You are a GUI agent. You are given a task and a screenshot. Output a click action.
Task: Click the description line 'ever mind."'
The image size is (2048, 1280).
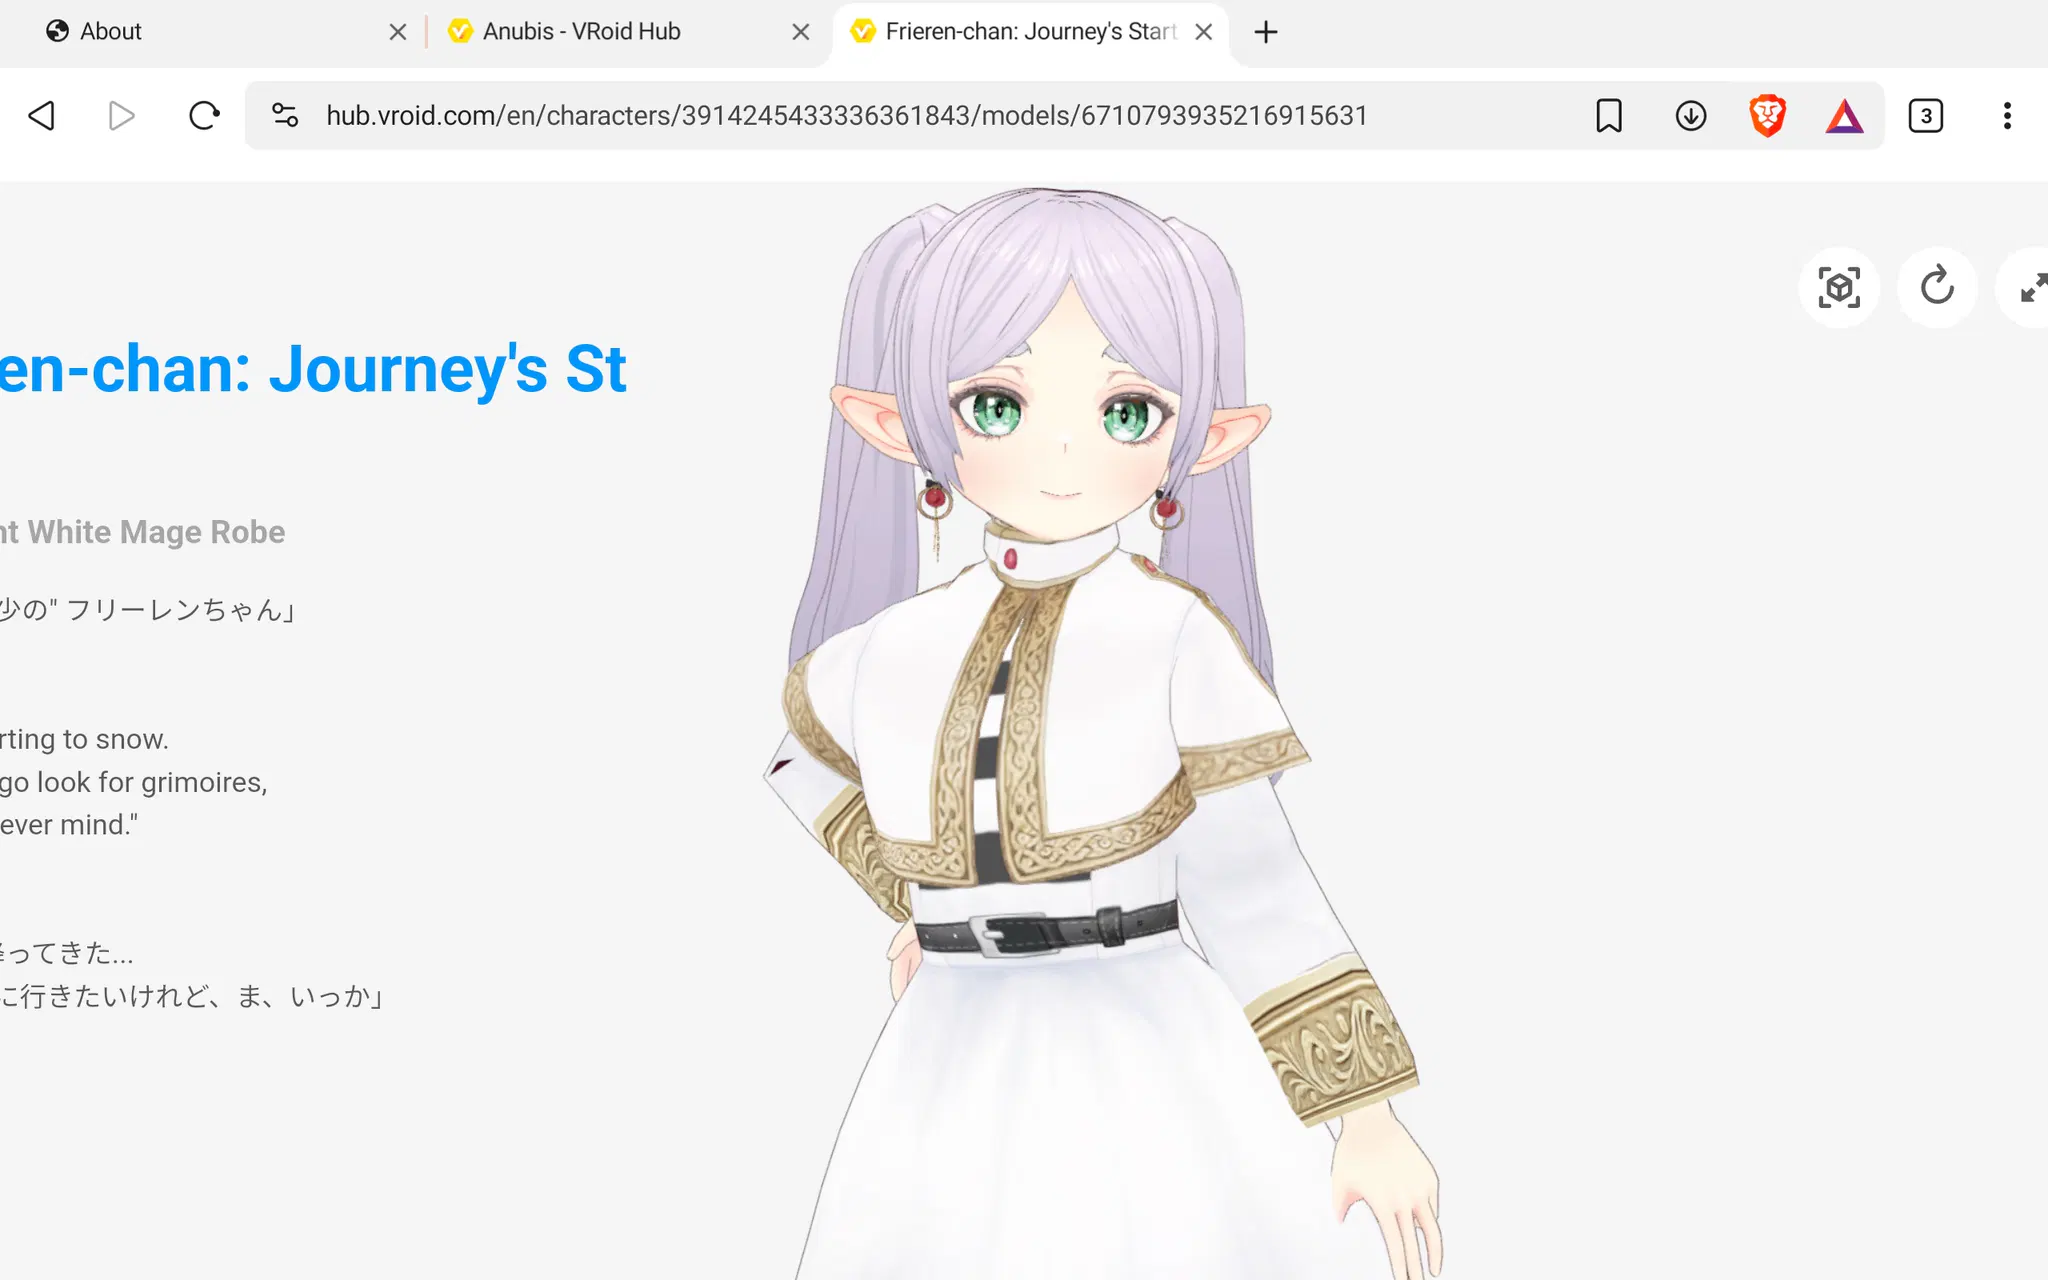[x=69, y=825]
